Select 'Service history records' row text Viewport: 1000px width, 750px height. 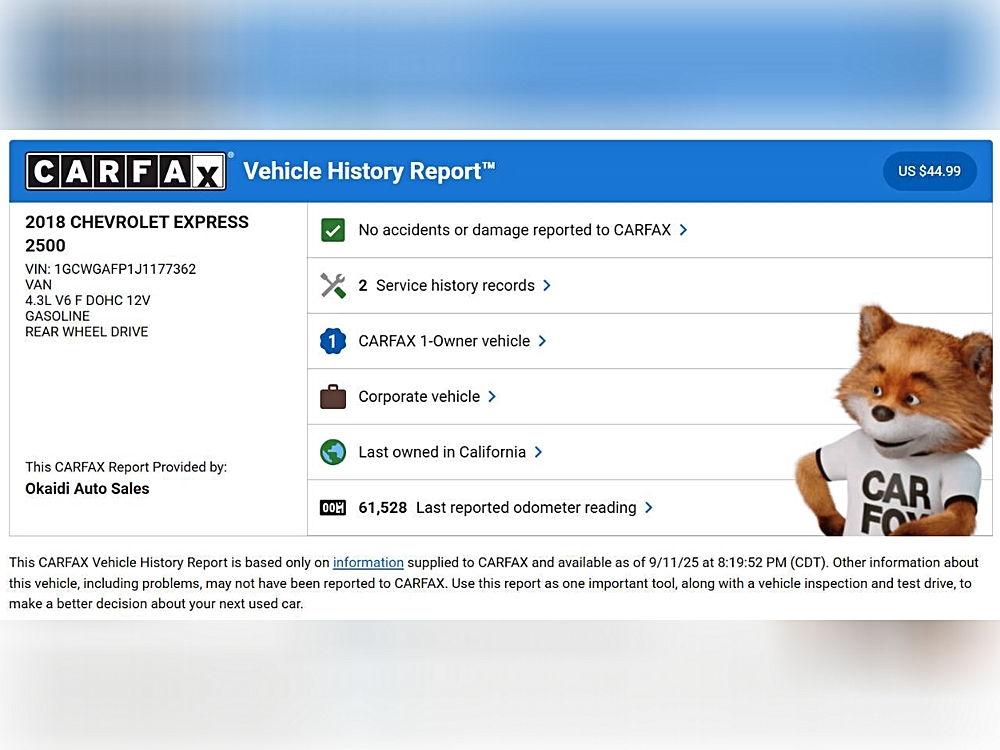coord(455,285)
